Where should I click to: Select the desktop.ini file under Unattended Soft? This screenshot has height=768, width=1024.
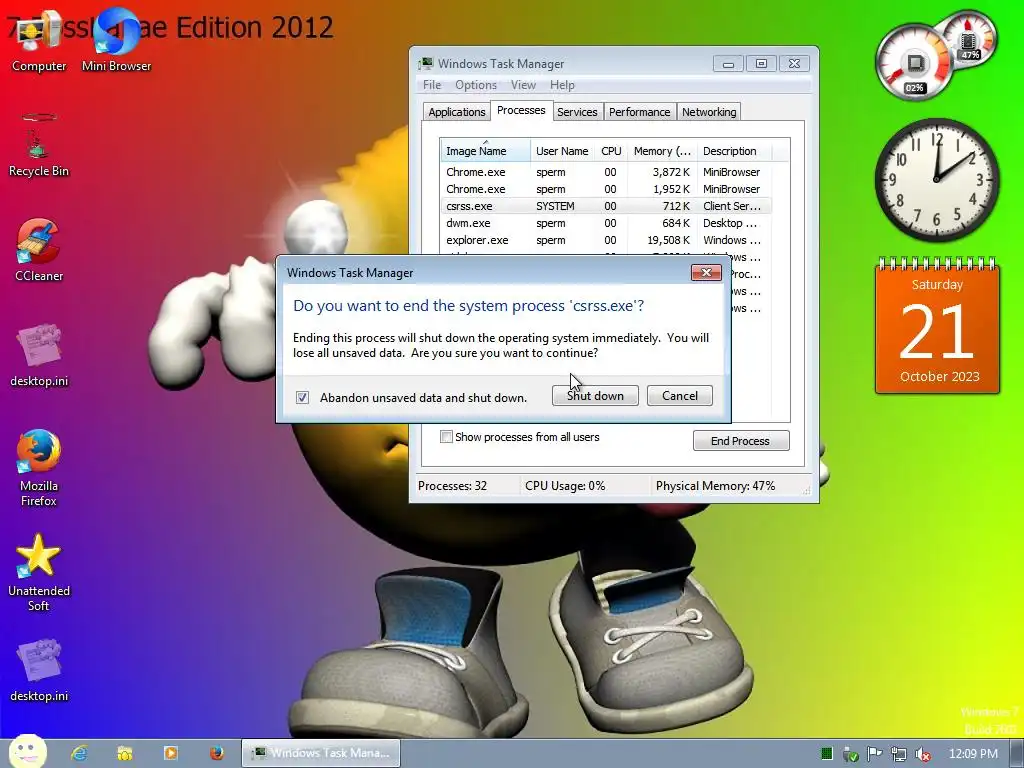(x=39, y=670)
